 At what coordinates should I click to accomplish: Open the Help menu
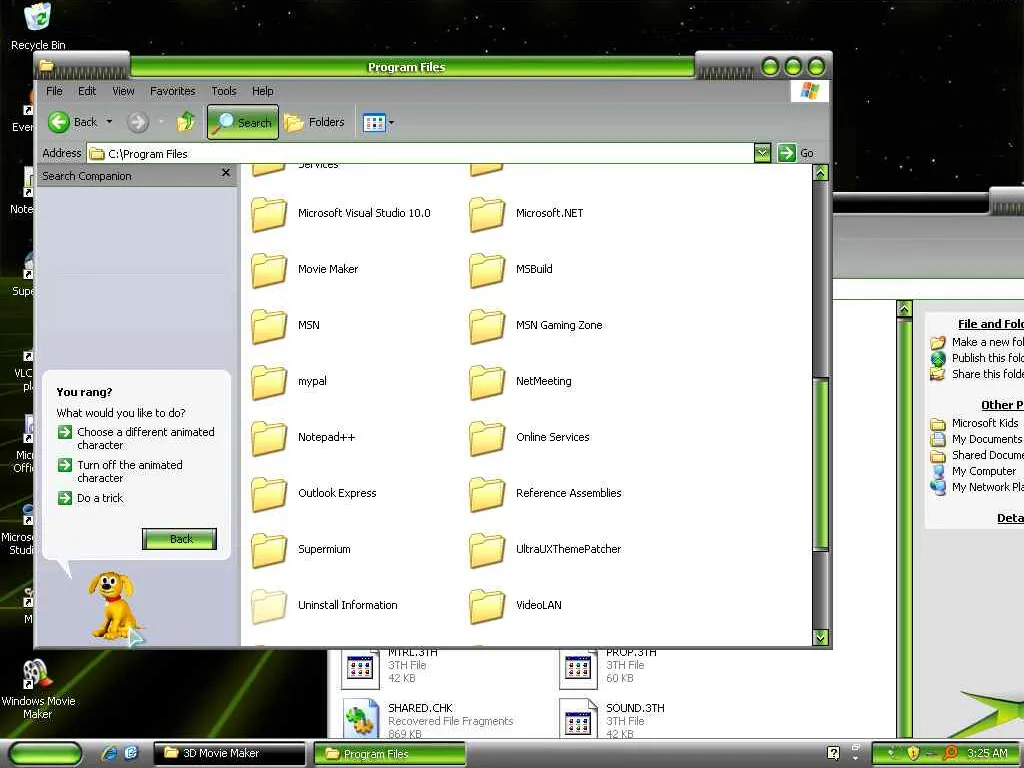(263, 91)
